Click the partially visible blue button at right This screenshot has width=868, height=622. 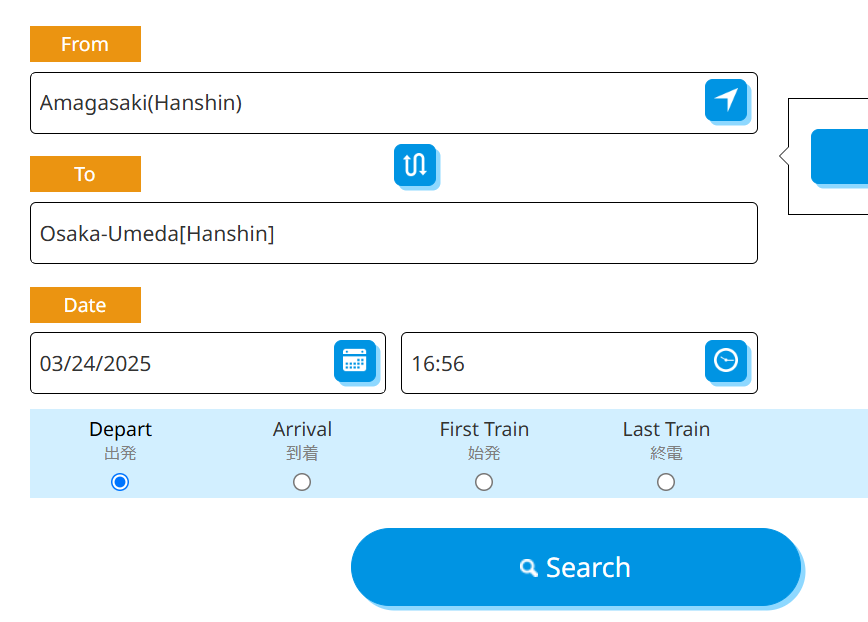coord(840,156)
